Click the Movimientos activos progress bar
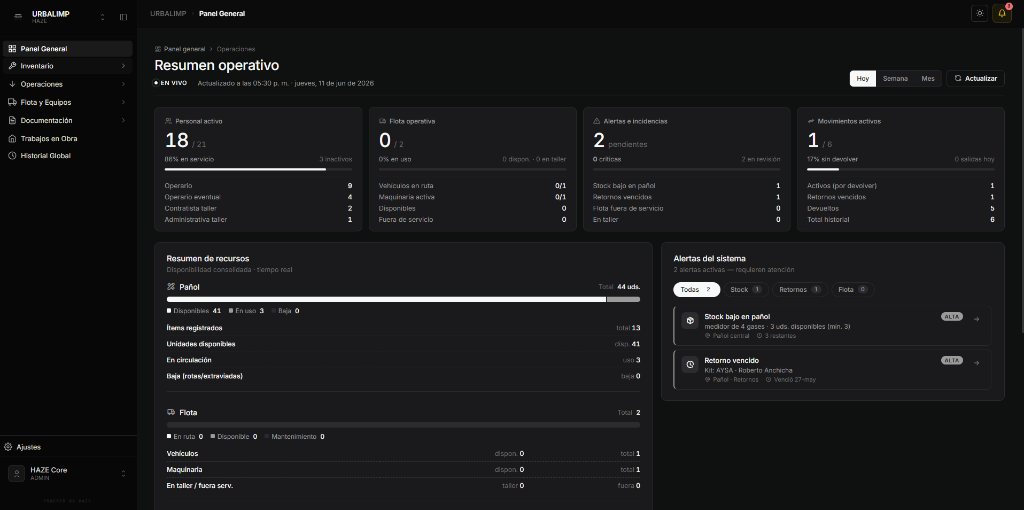 901,169
